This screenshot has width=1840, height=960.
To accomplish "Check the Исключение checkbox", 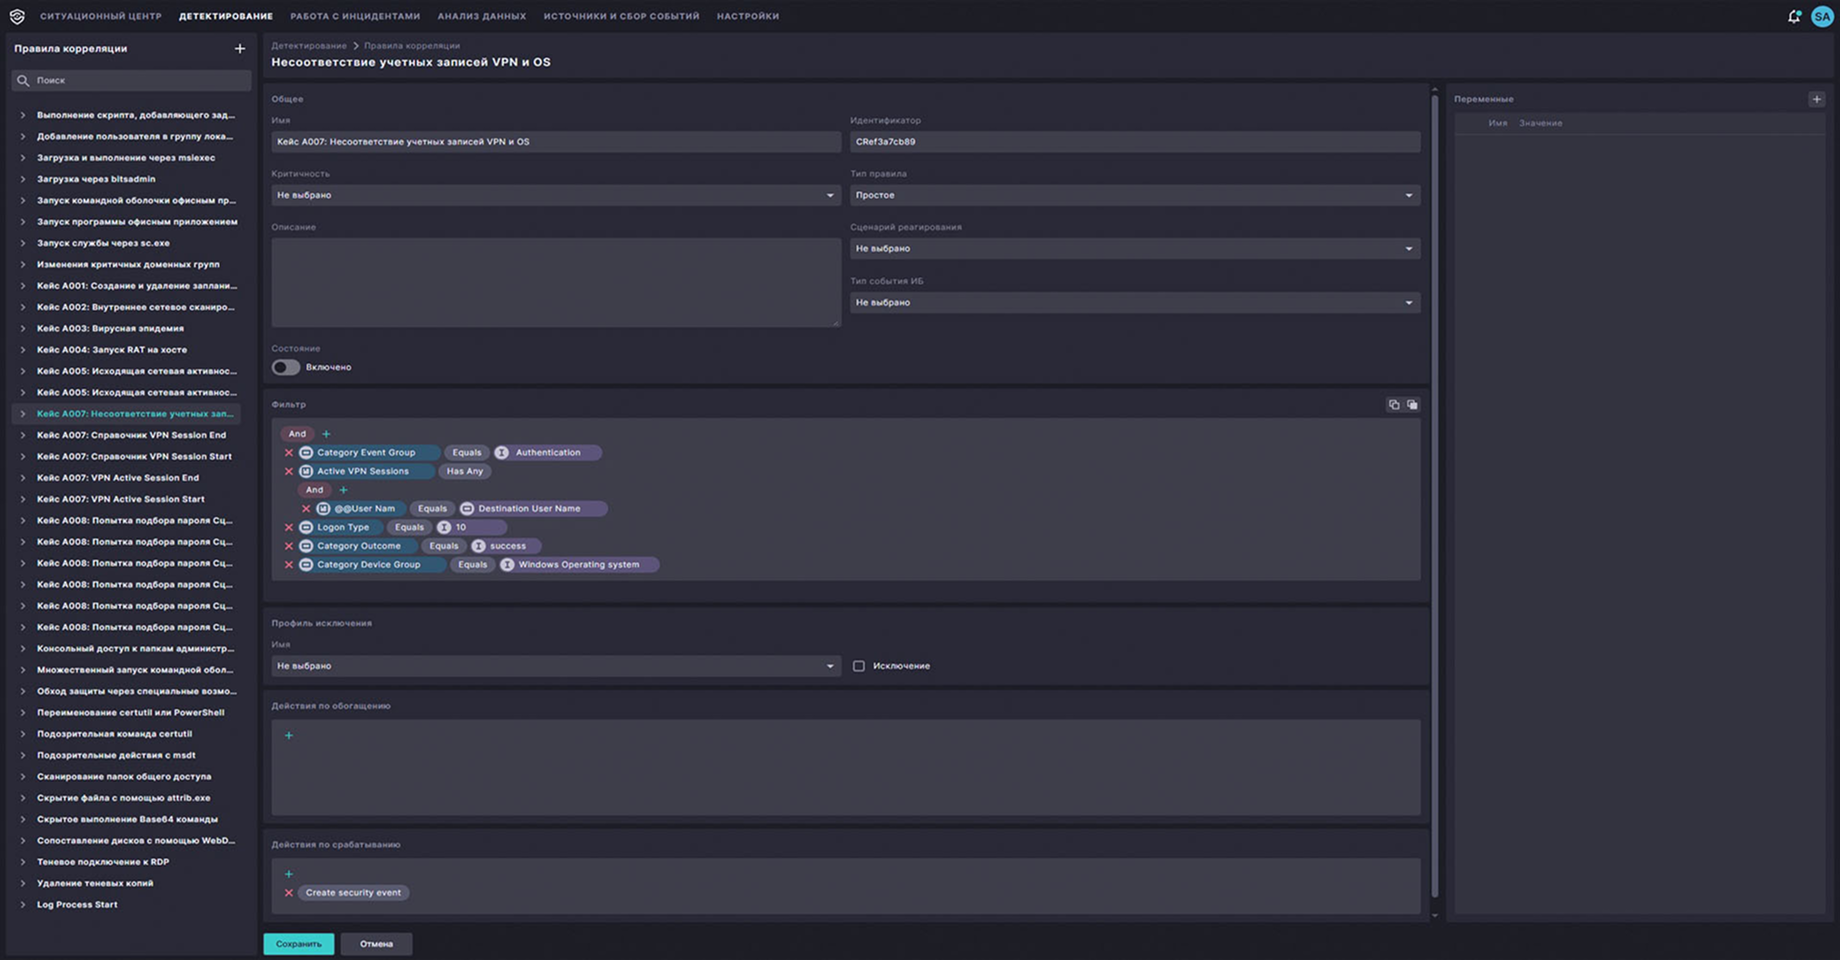I will (859, 666).
